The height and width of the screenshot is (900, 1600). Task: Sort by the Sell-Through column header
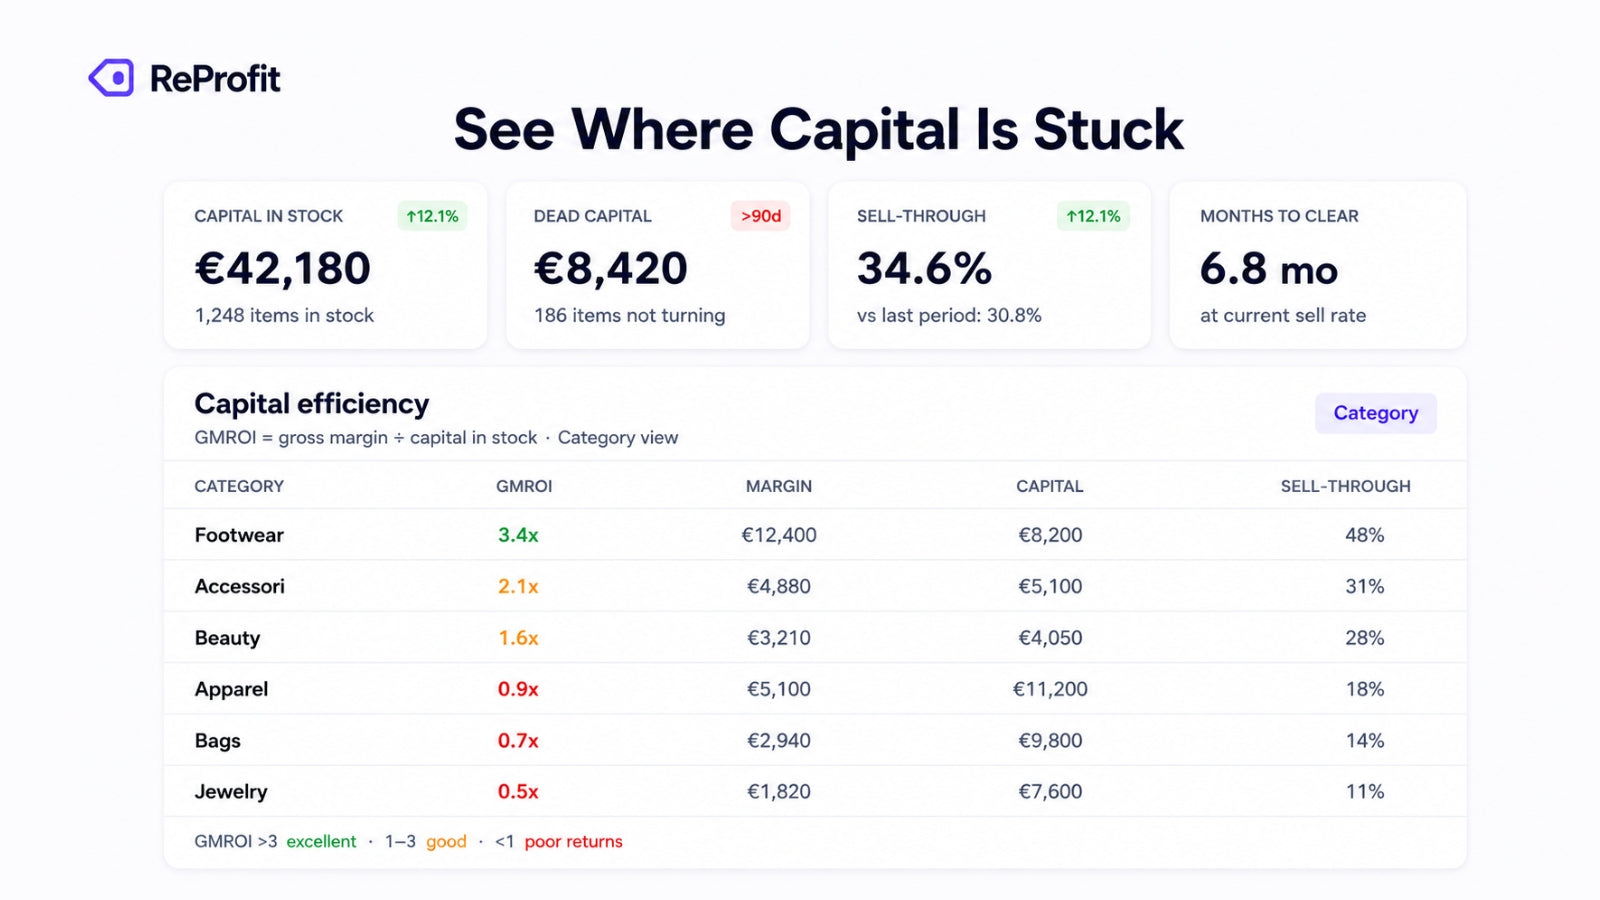(x=1346, y=486)
